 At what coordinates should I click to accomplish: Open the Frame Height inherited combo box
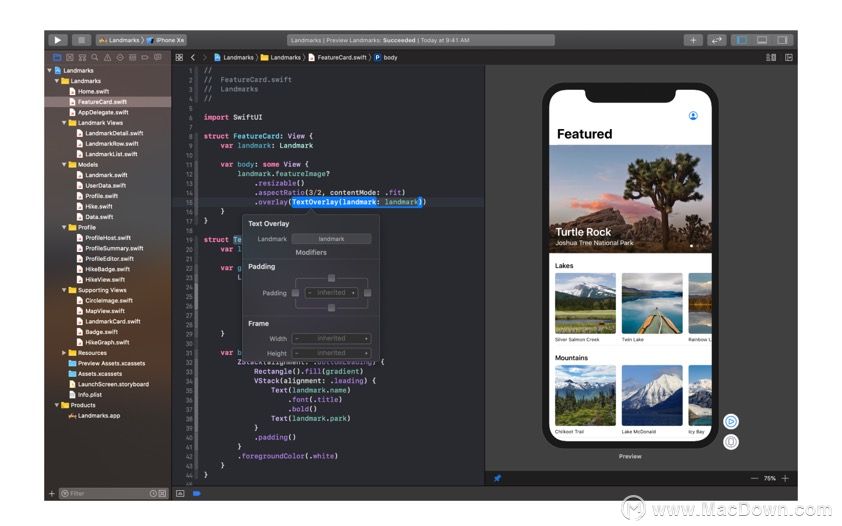tap(331, 353)
